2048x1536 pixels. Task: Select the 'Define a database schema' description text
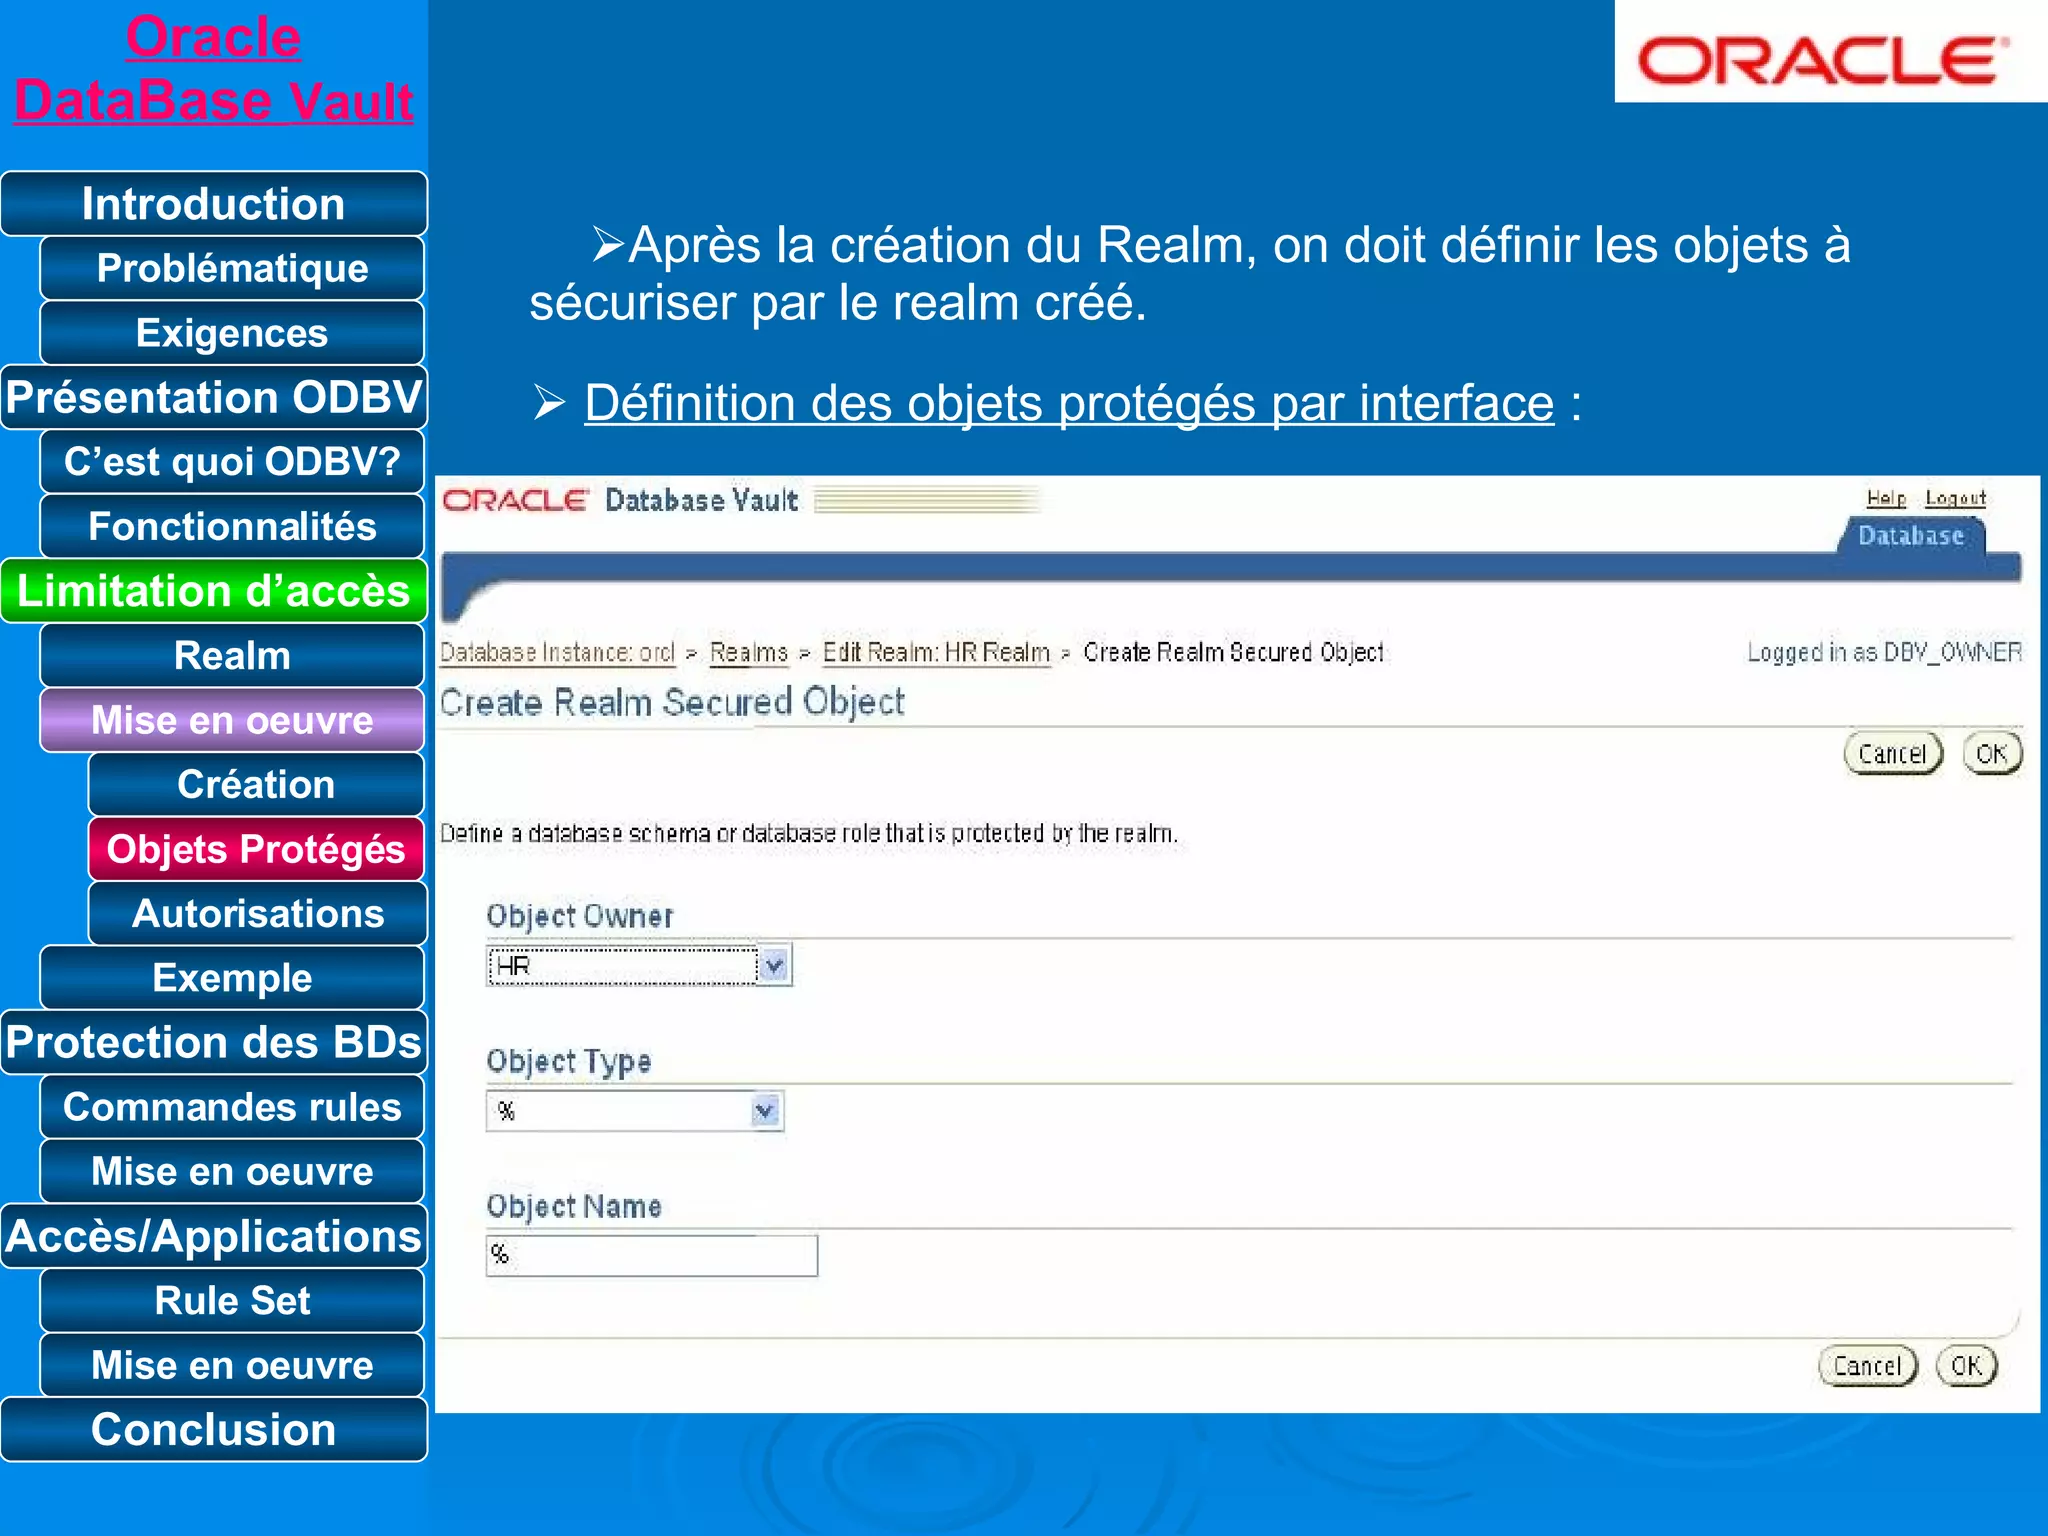[809, 833]
